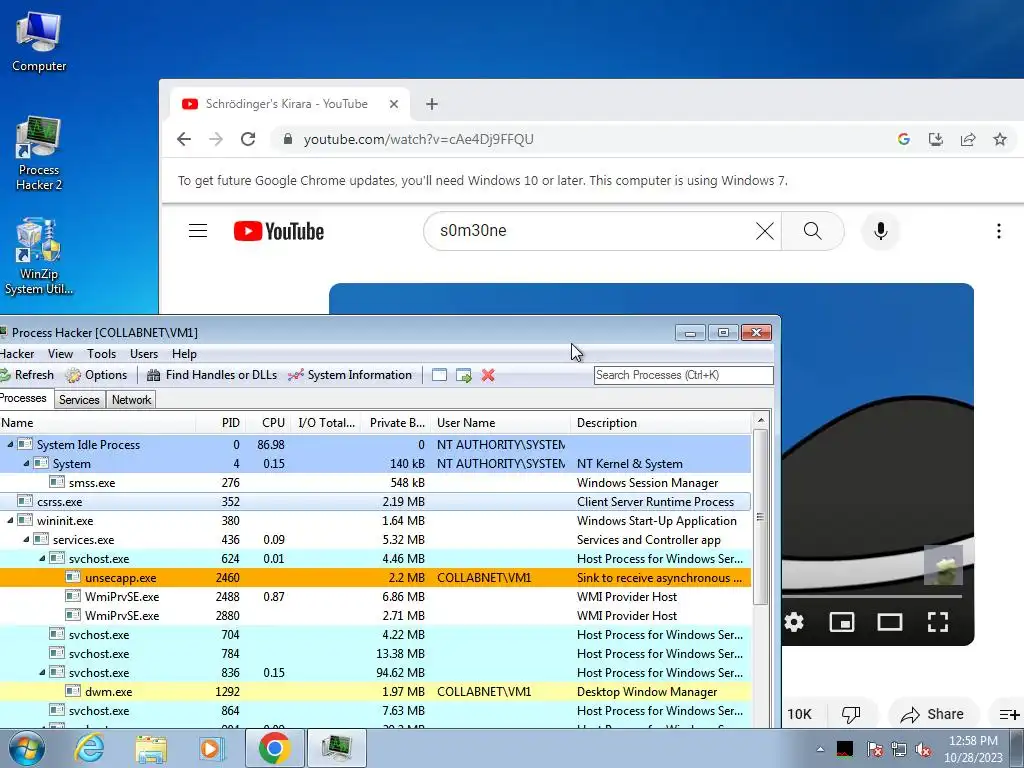Image resolution: width=1024 pixels, height=768 pixels.
Task: Open the Google icon in the address bar
Action: 904,139
